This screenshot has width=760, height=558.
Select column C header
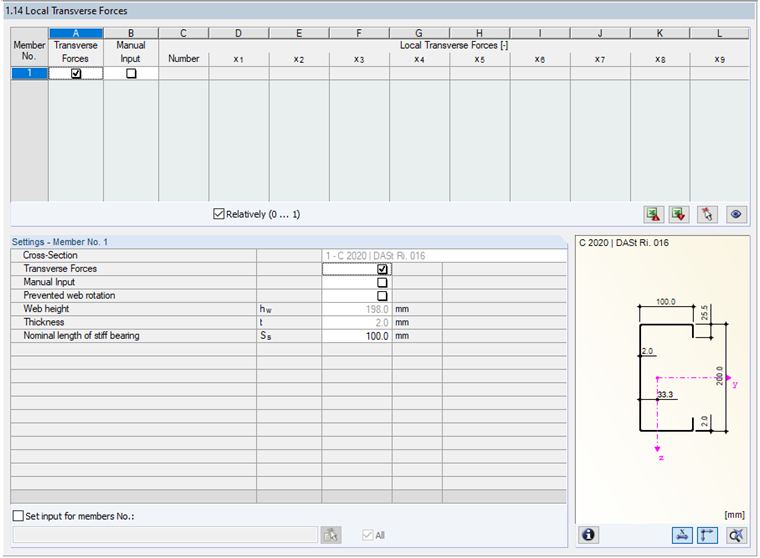pos(183,33)
